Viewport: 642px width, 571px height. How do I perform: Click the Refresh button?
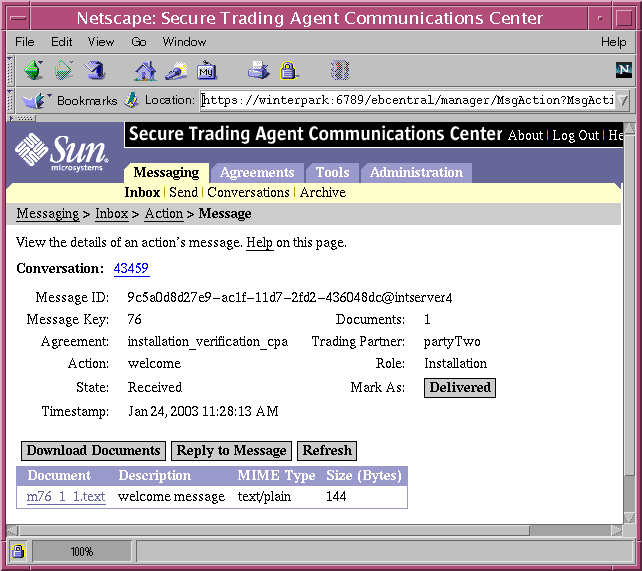(327, 451)
